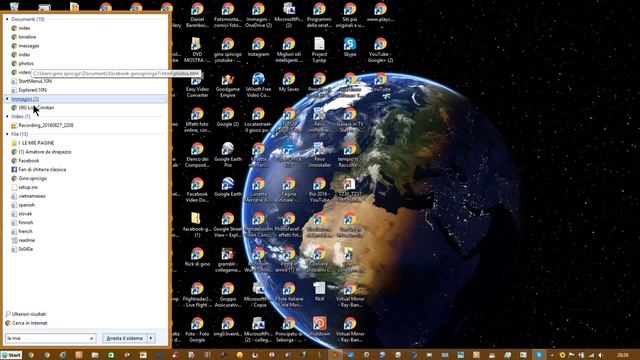Open the 'slovak' file result
Image resolution: width=640 pixels, height=360 pixels.
coord(25,213)
